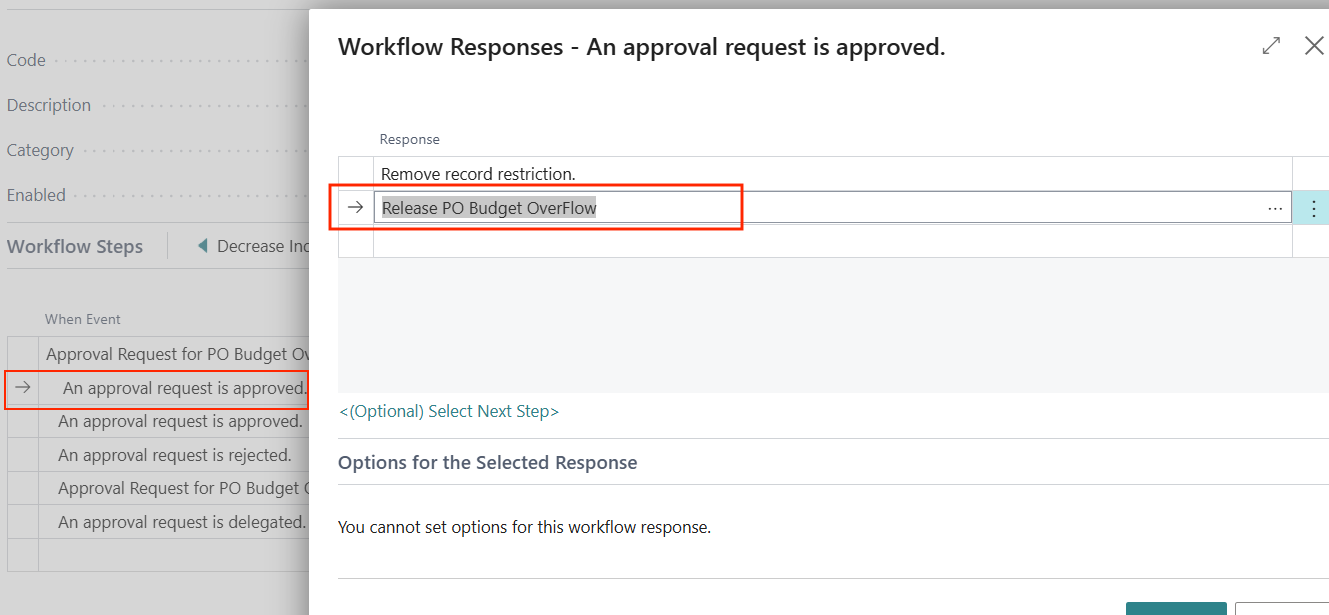
Task: Close the Workflow Responses dialog
Action: pyautogui.click(x=1314, y=46)
